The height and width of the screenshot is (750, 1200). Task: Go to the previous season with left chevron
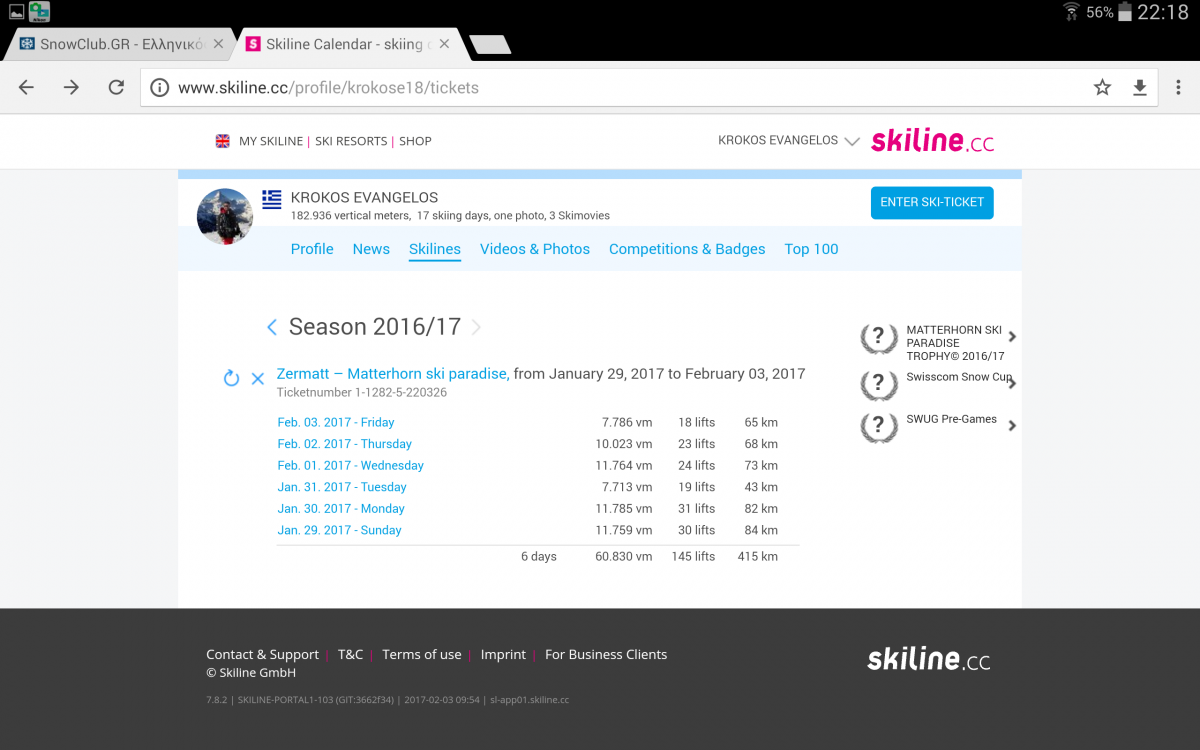(272, 327)
